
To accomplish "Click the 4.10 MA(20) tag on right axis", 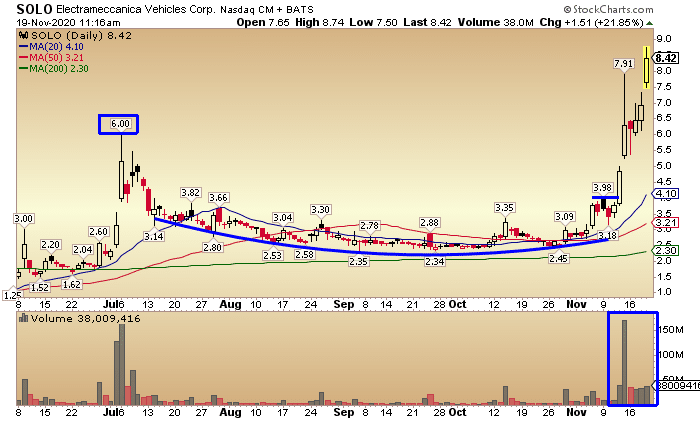I will click(665, 194).
